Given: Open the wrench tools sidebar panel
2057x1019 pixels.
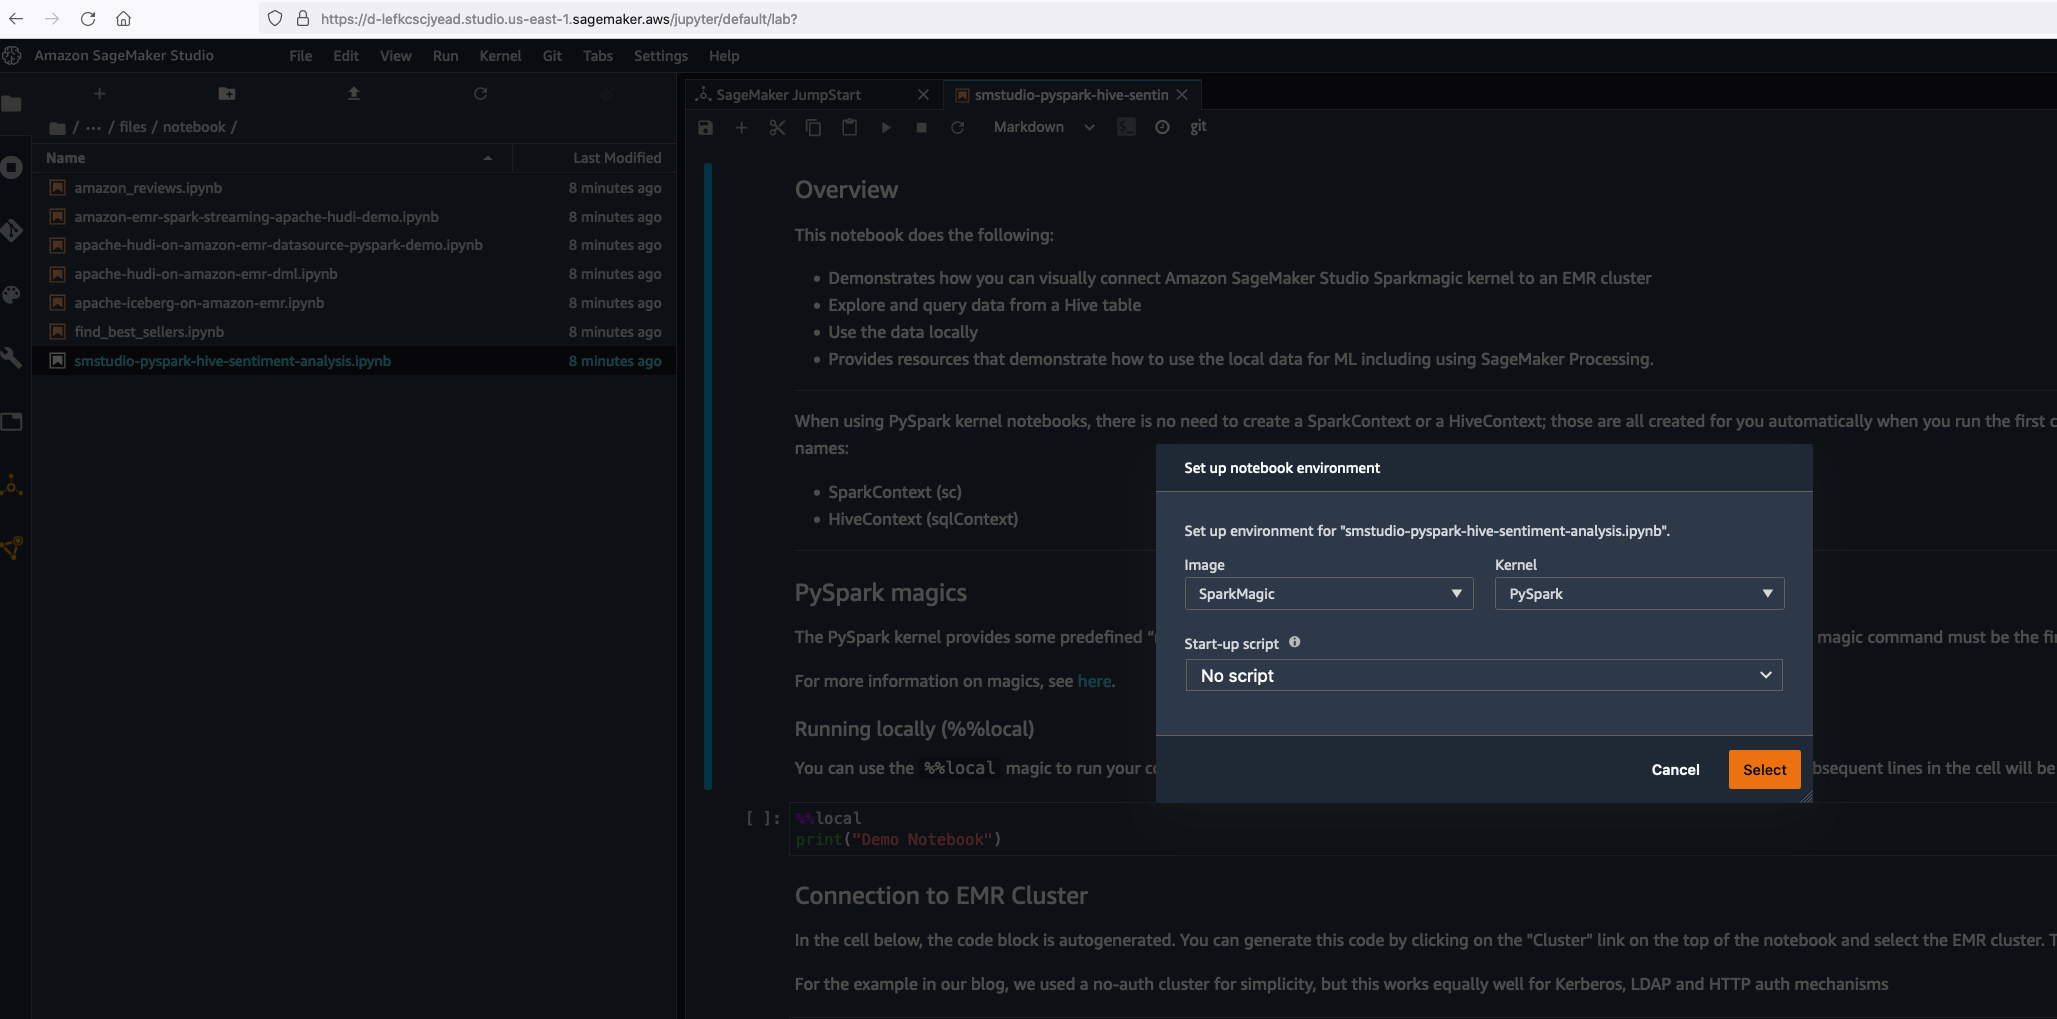Looking at the screenshot, I should [x=12, y=358].
